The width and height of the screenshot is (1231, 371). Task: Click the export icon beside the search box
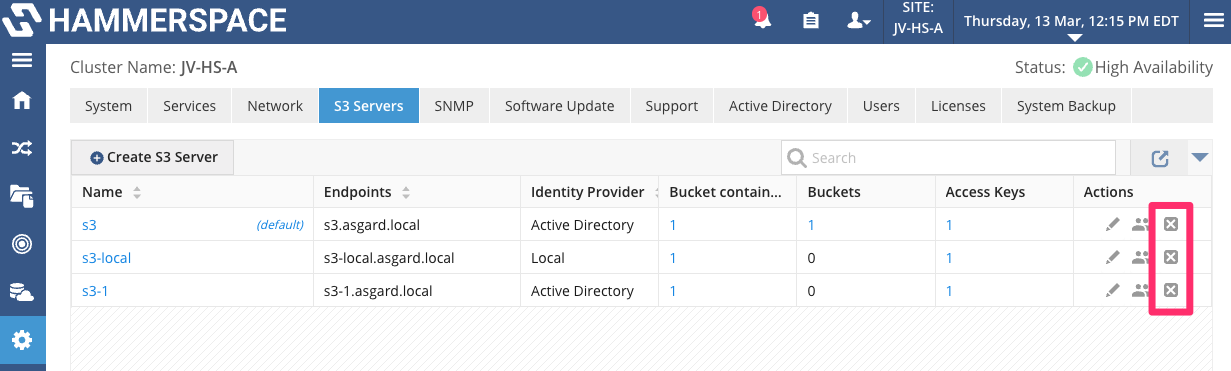coord(1160,158)
